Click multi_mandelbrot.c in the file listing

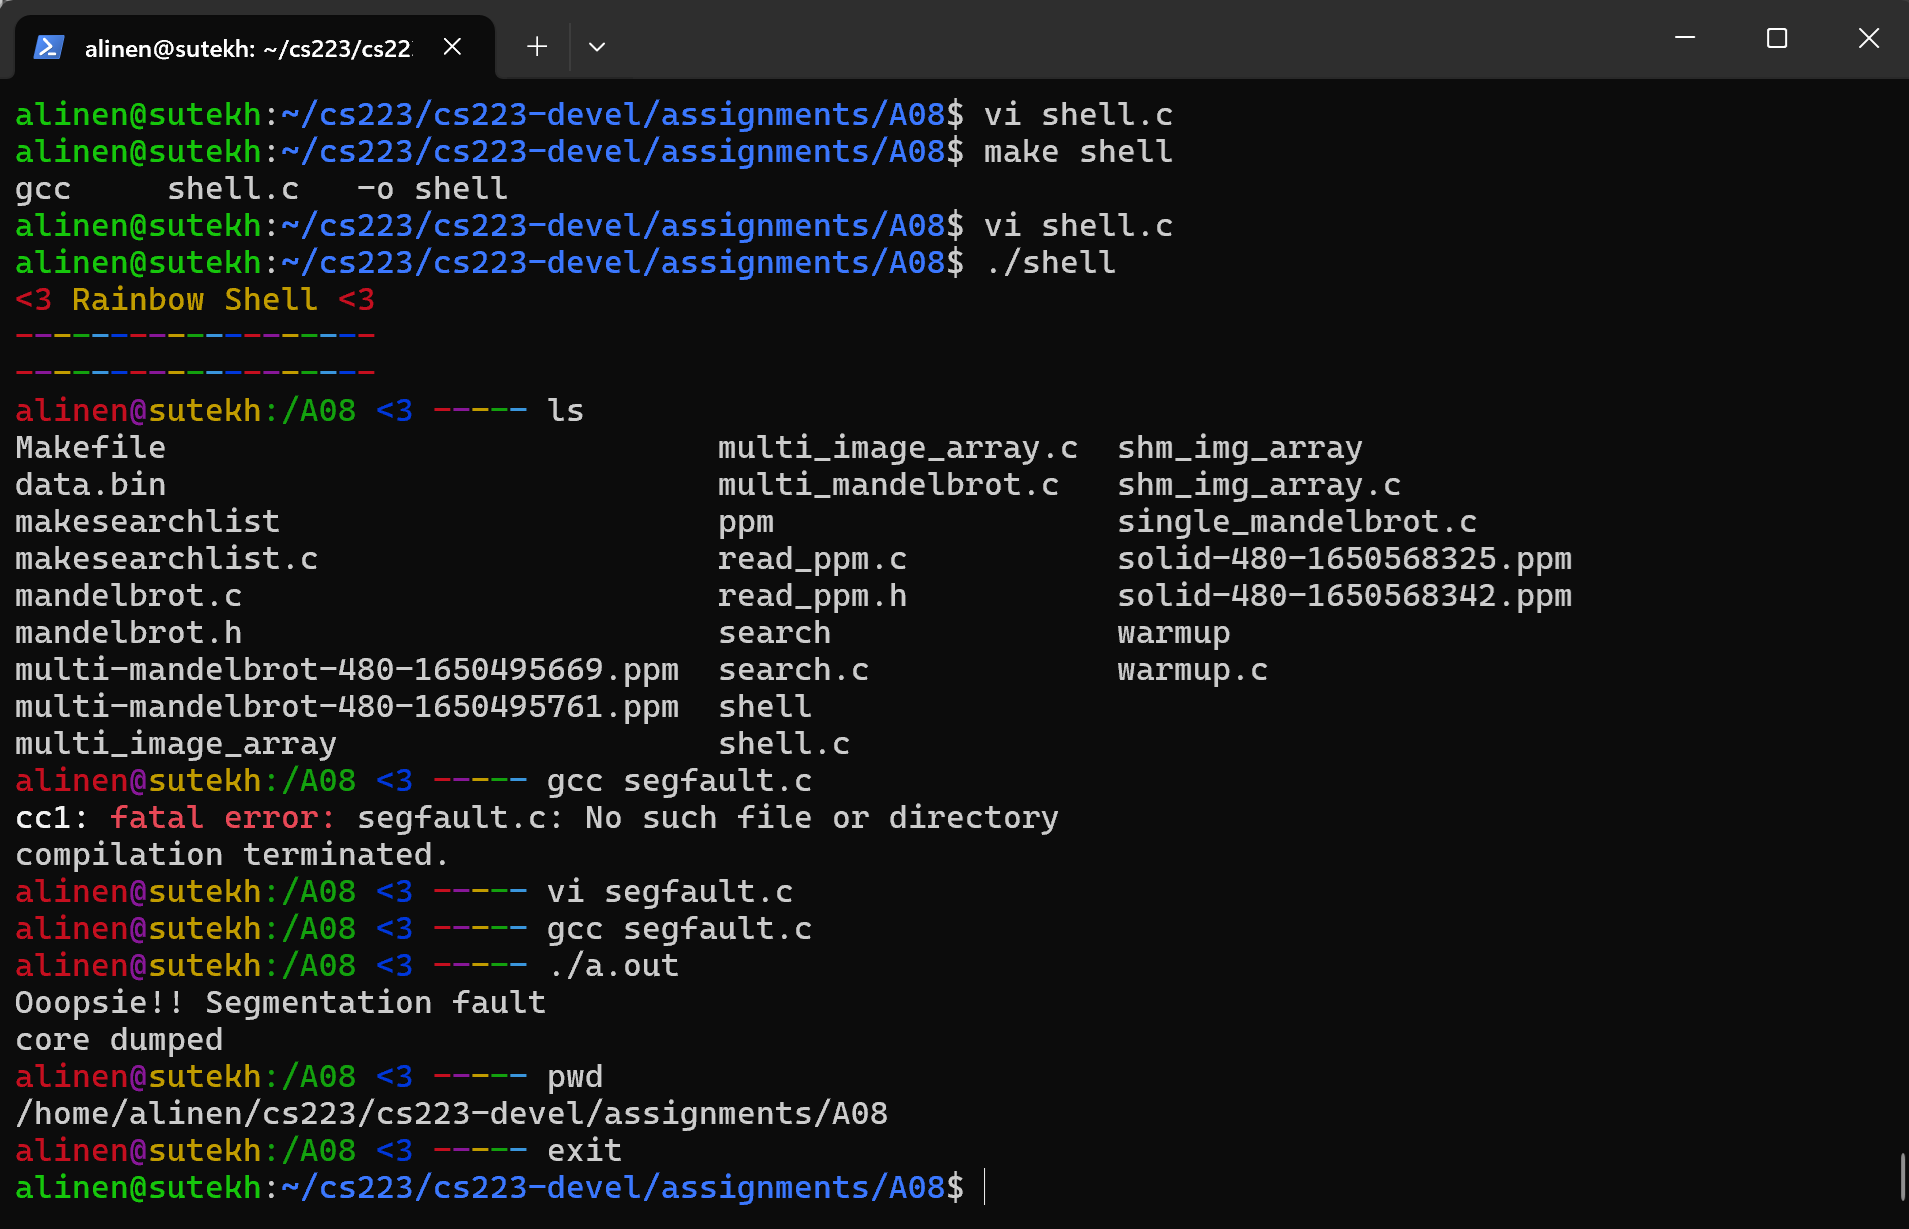[x=888, y=485]
